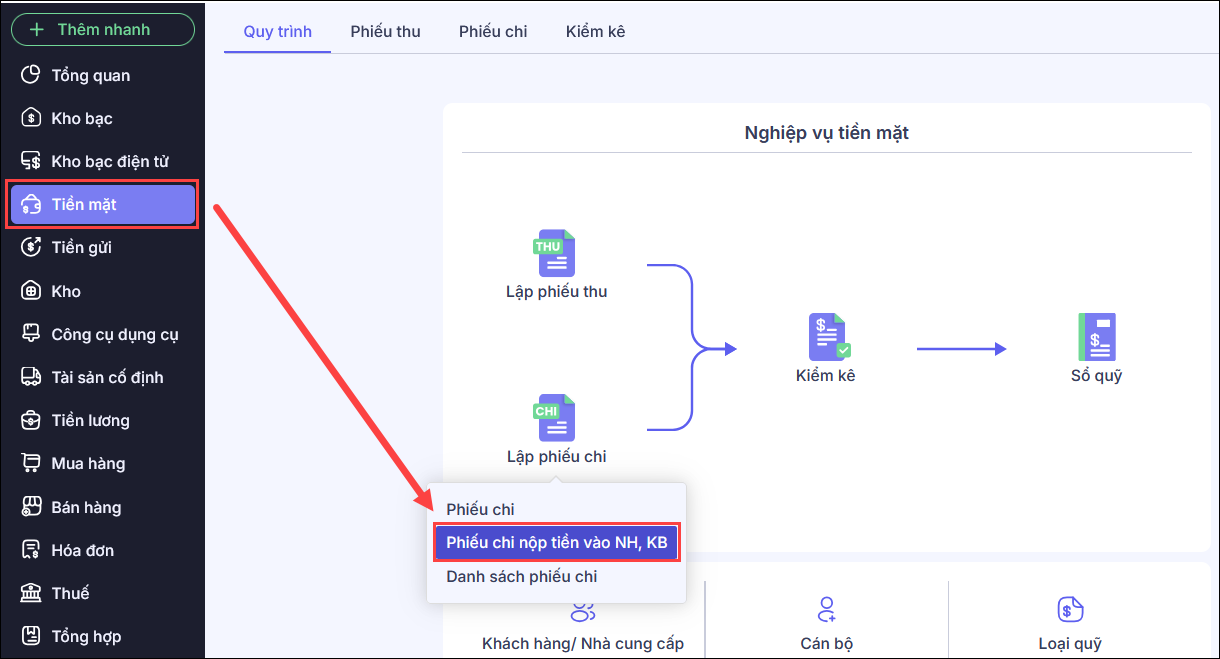Click the Tổng hợp icon
1220x659 pixels.
click(32, 636)
